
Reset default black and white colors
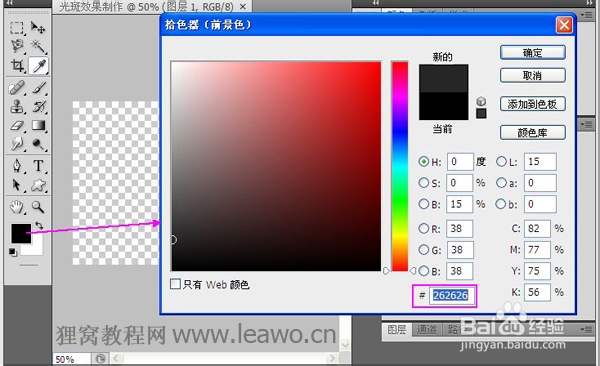(x=13, y=252)
